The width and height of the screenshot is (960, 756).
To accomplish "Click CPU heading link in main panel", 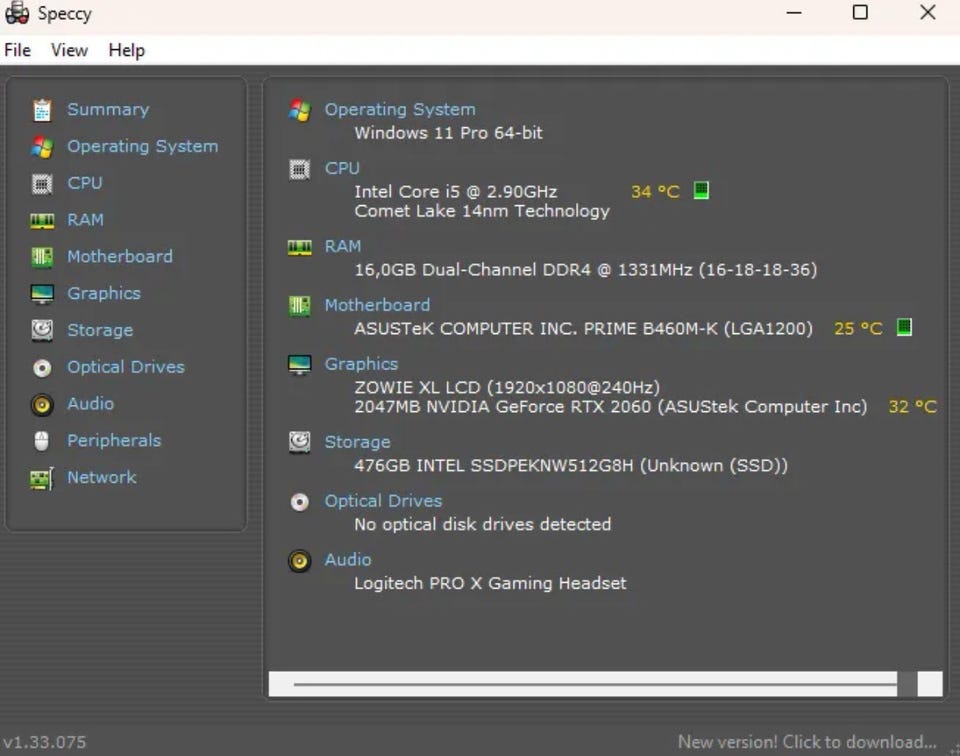I will 342,168.
